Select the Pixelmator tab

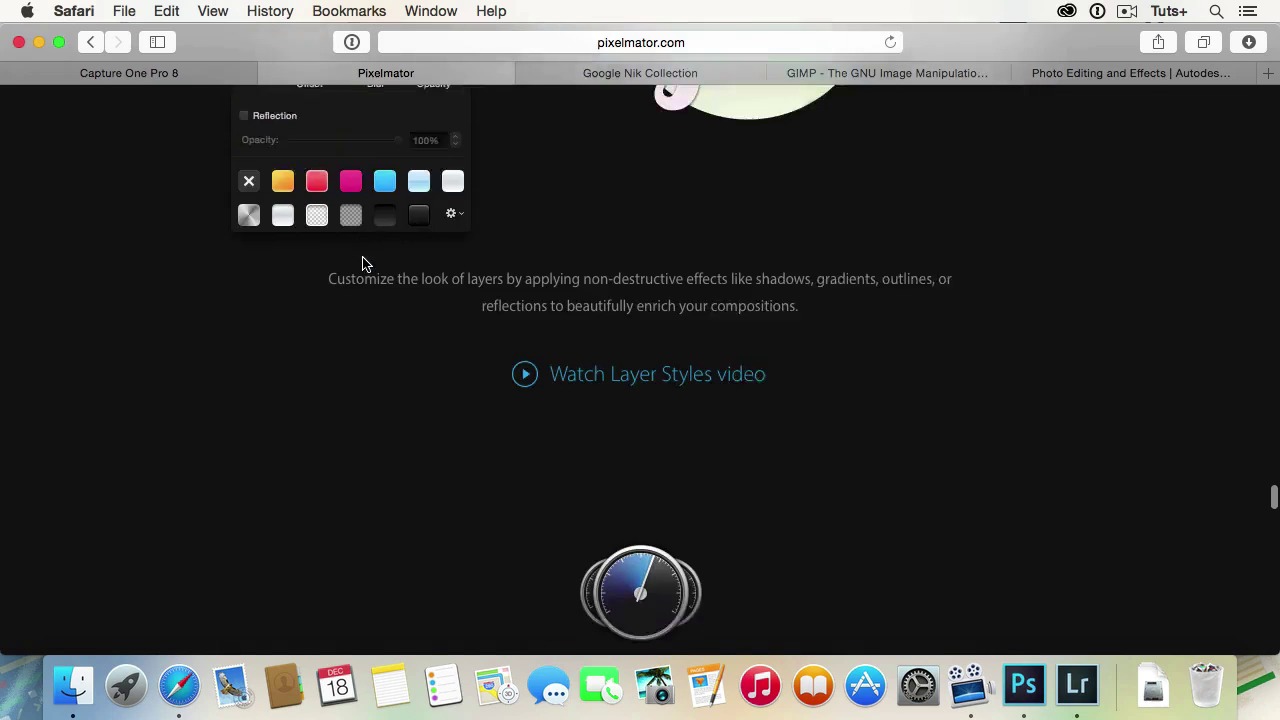[x=386, y=73]
